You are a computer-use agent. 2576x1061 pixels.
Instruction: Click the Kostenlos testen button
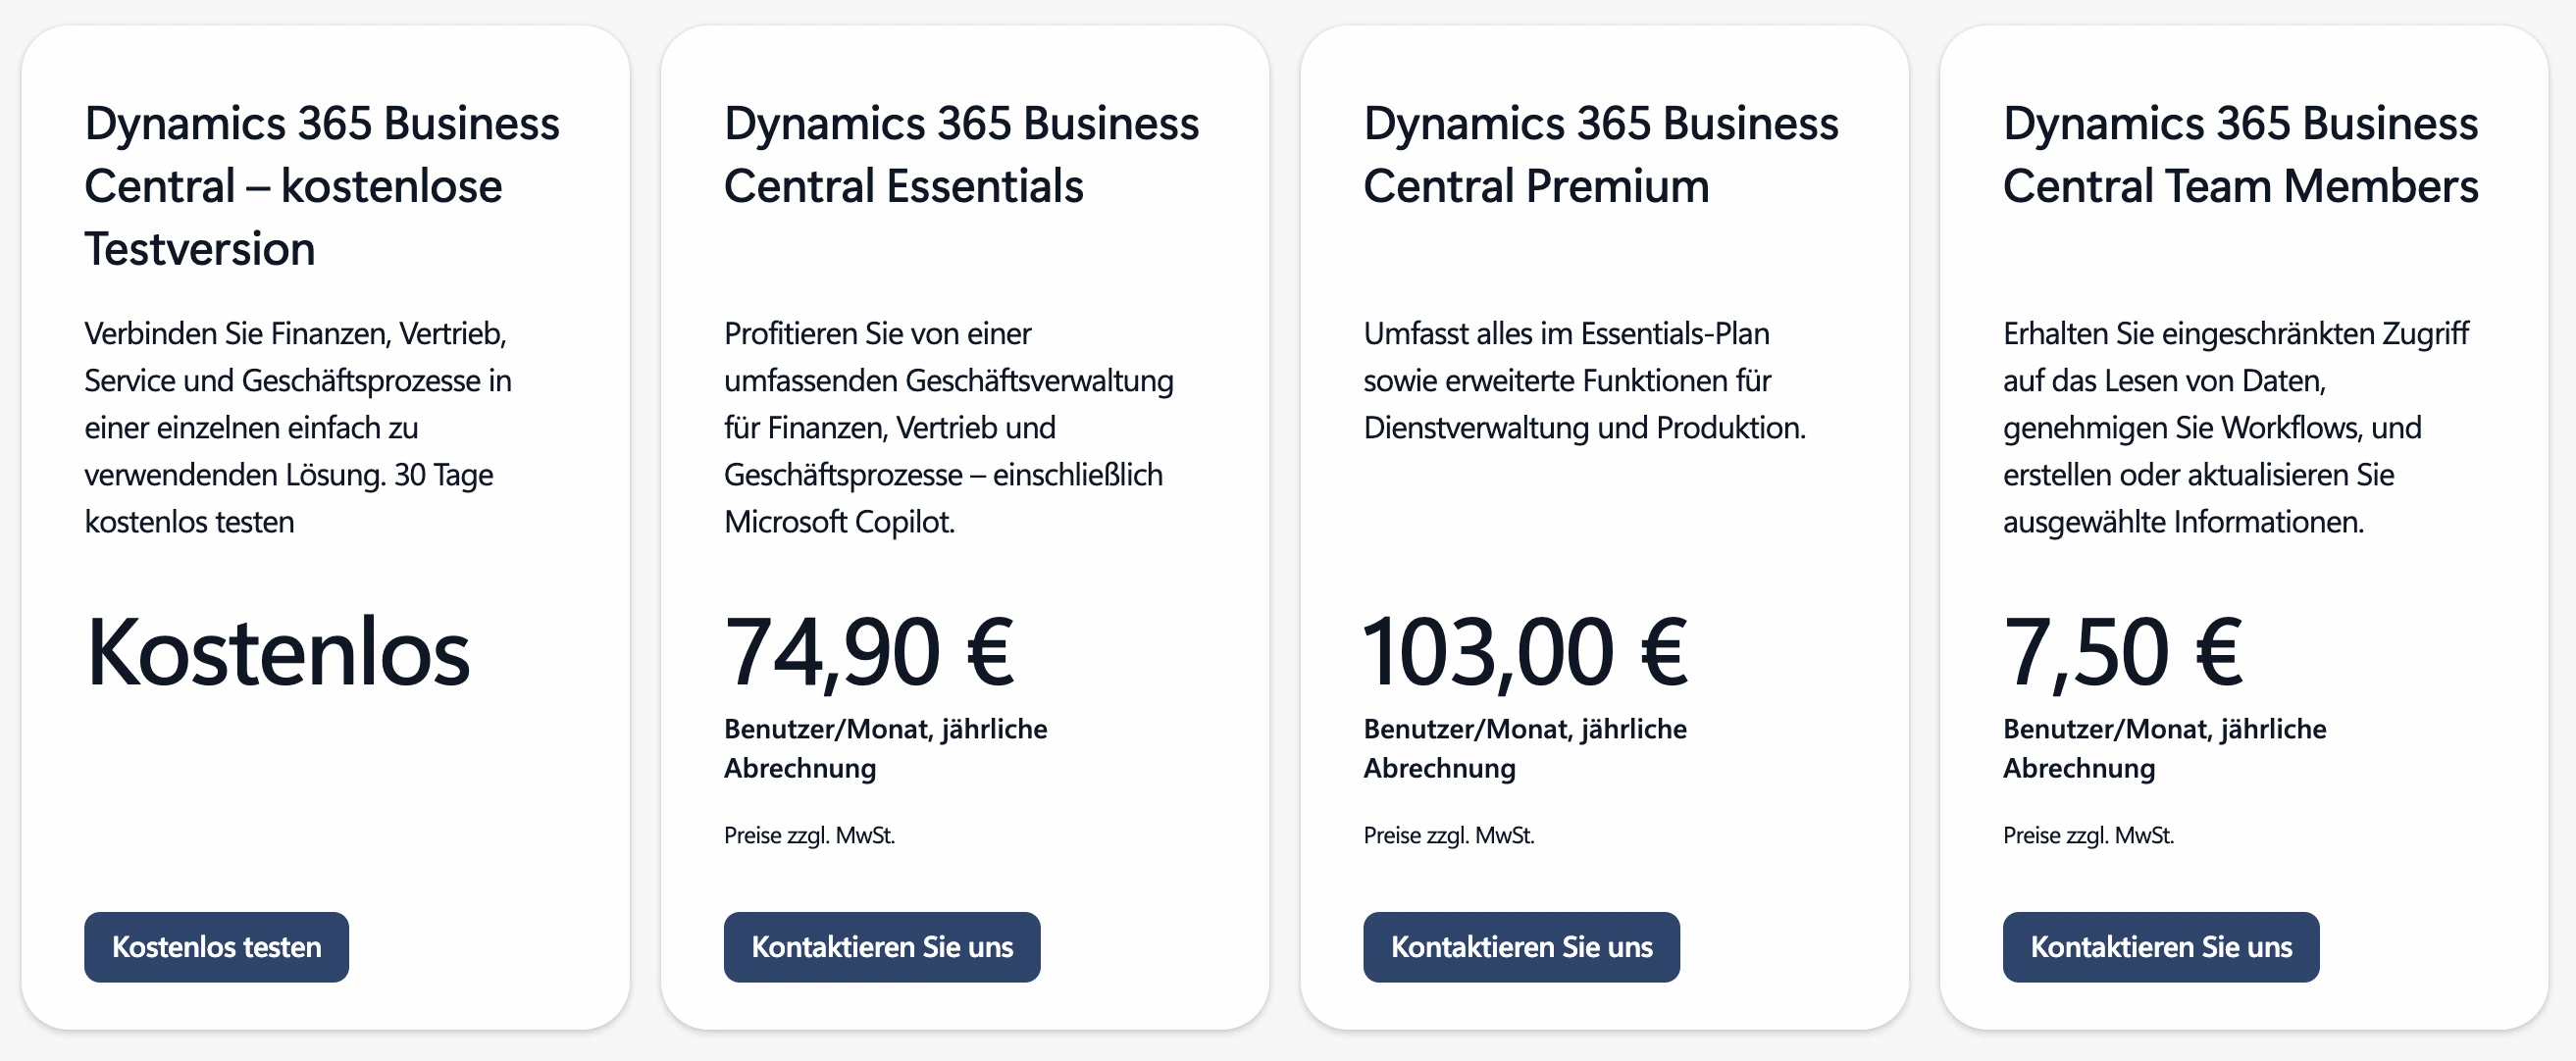[216, 946]
